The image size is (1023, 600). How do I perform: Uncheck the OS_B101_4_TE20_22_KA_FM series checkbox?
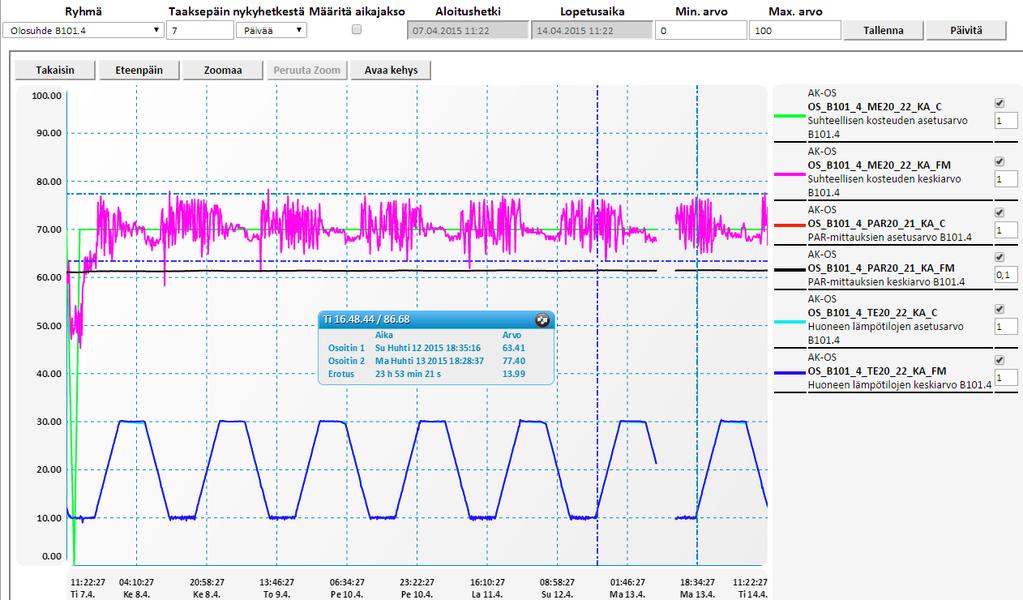[999, 360]
